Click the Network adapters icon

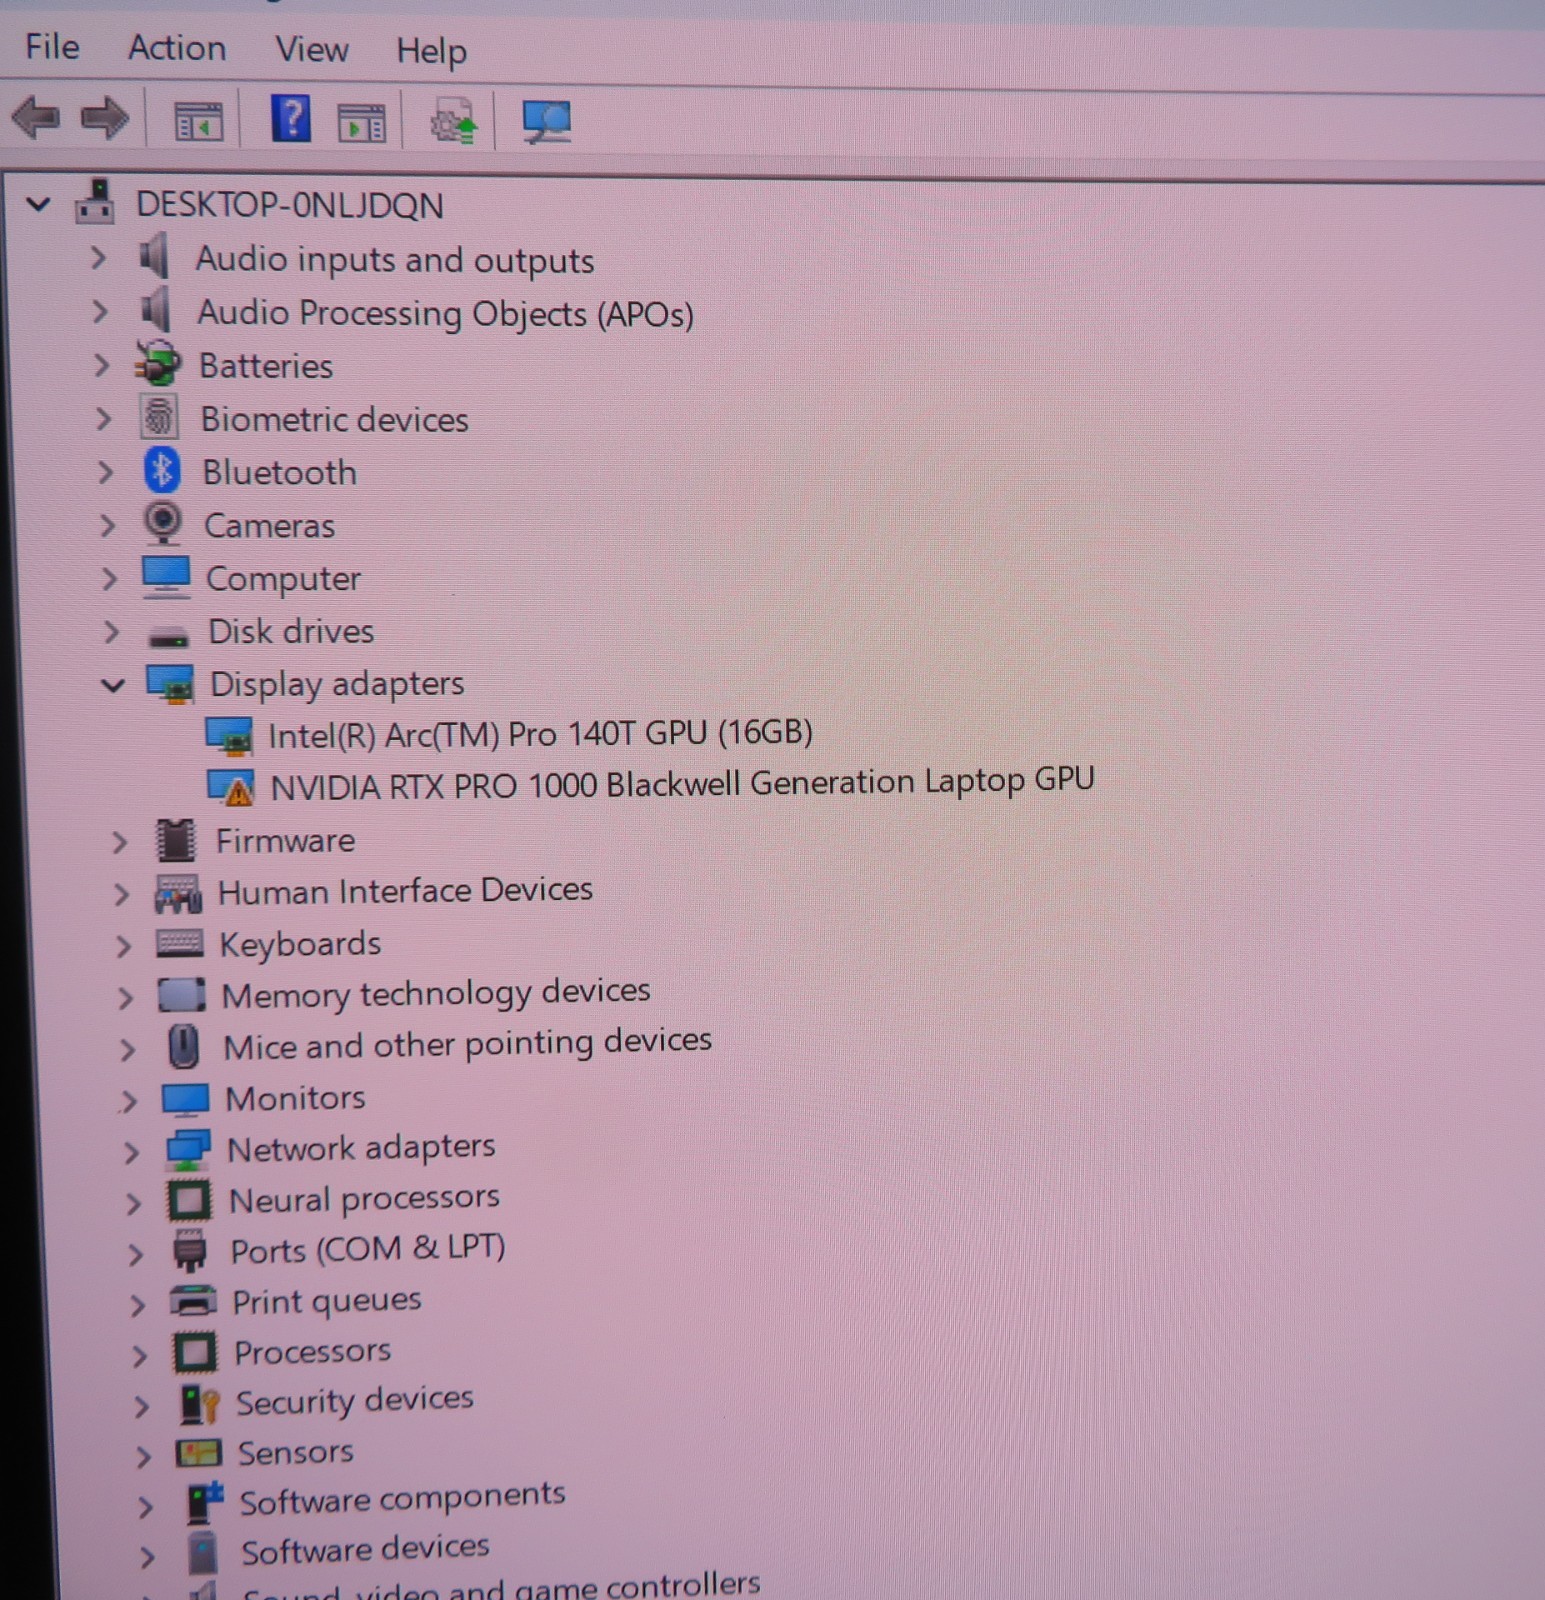189,1150
